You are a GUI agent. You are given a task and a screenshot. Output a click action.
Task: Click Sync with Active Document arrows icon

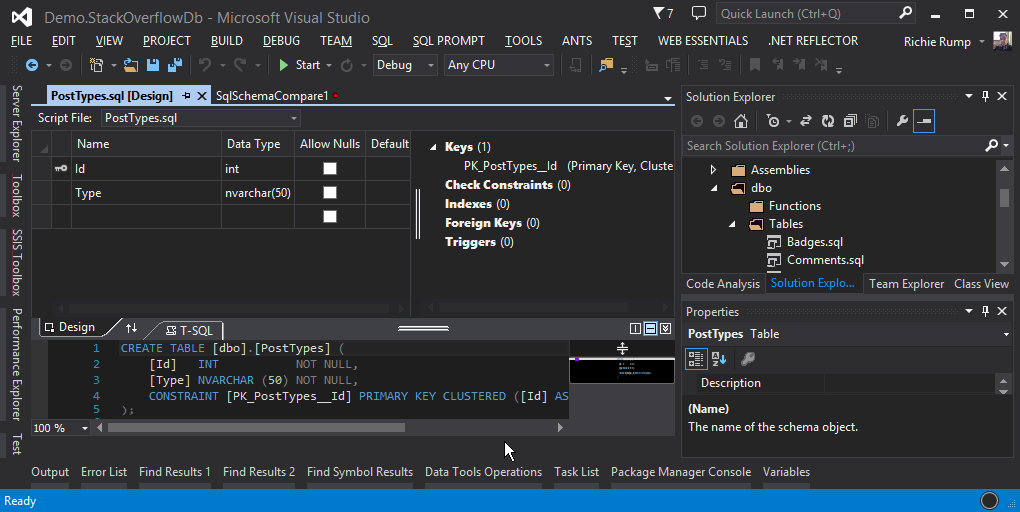coord(805,121)
